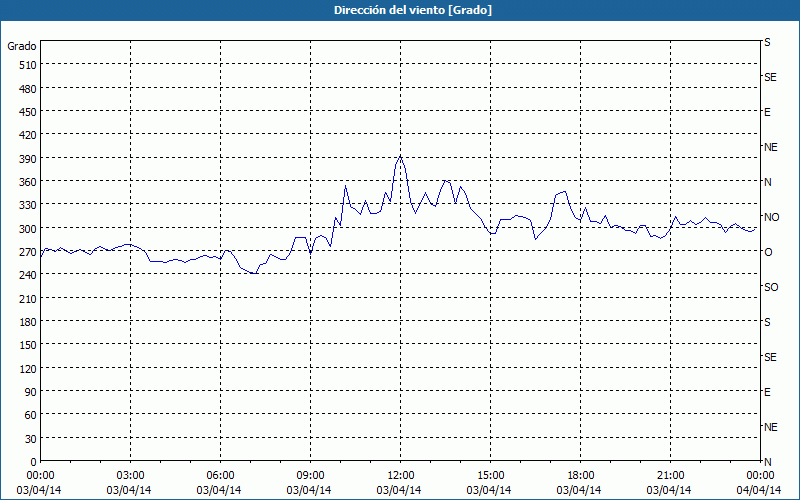Select the E compass label level with 90
800x500 pixels.
pos(767,392)
